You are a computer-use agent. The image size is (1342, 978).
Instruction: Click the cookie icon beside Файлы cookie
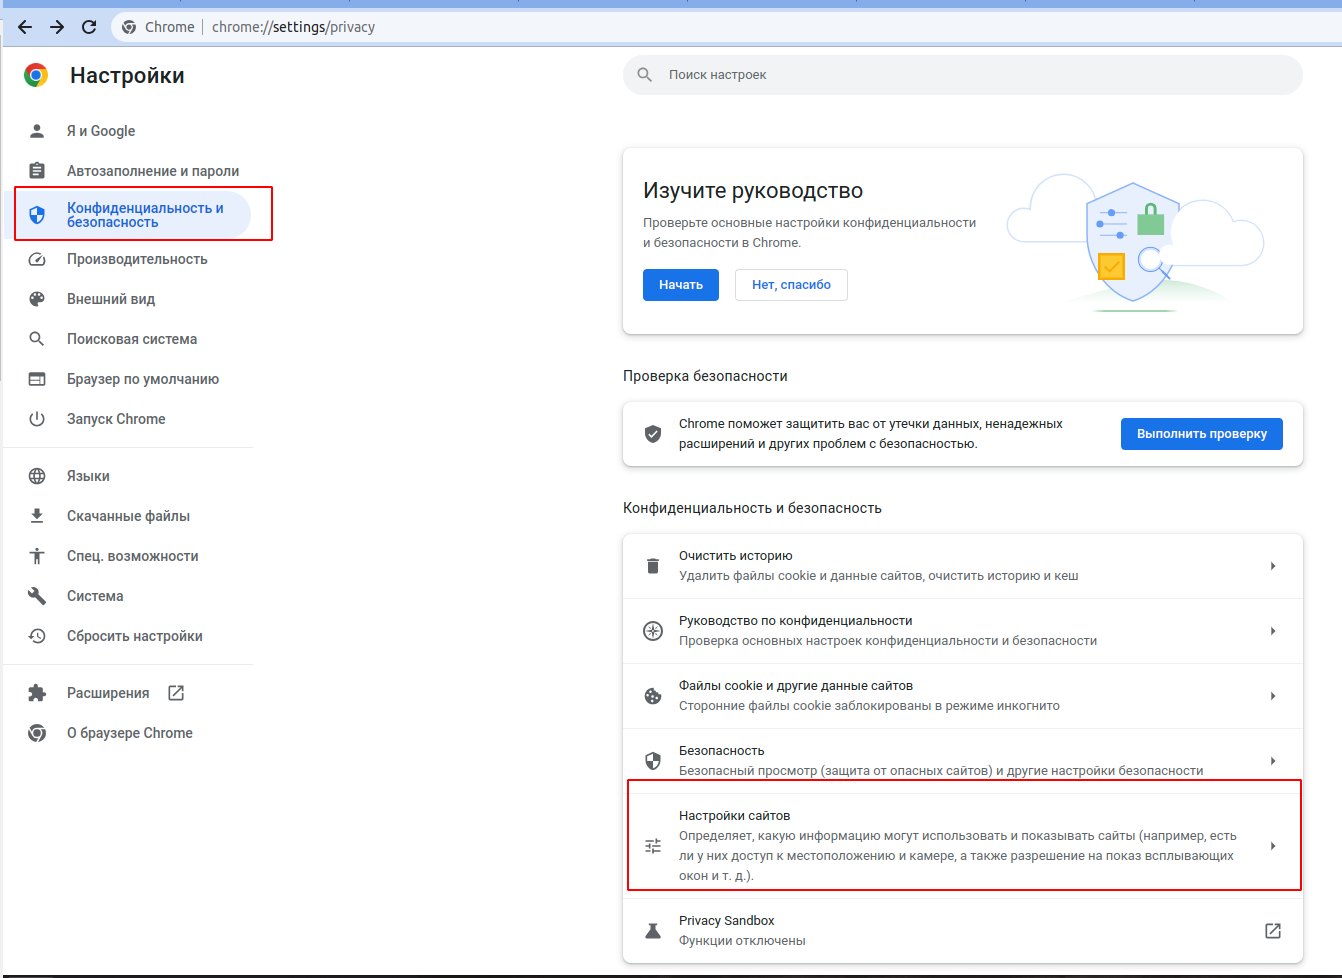click(653, 696)
